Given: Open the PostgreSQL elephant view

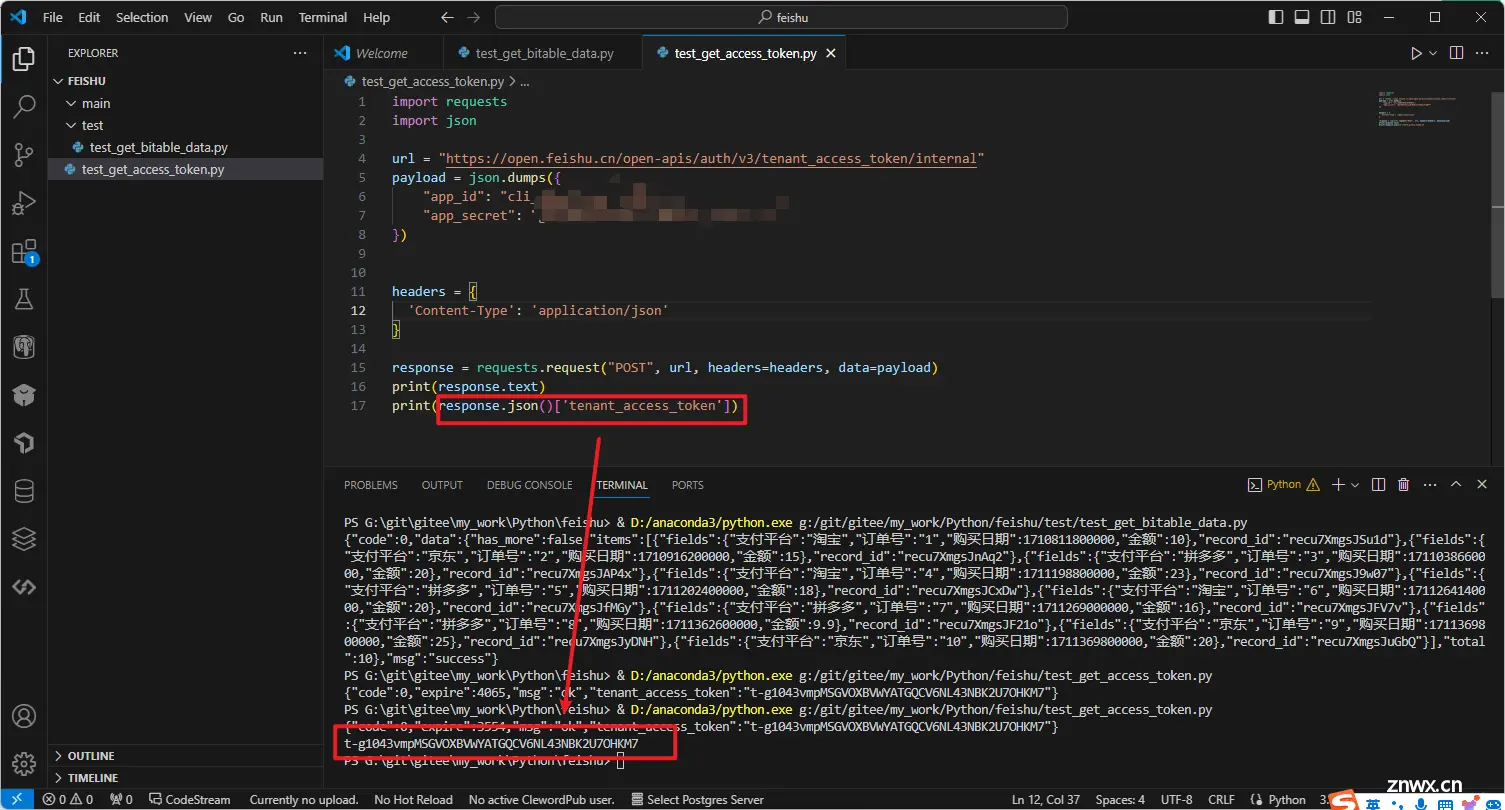Looking at the screenshot, I should point(23,347).
